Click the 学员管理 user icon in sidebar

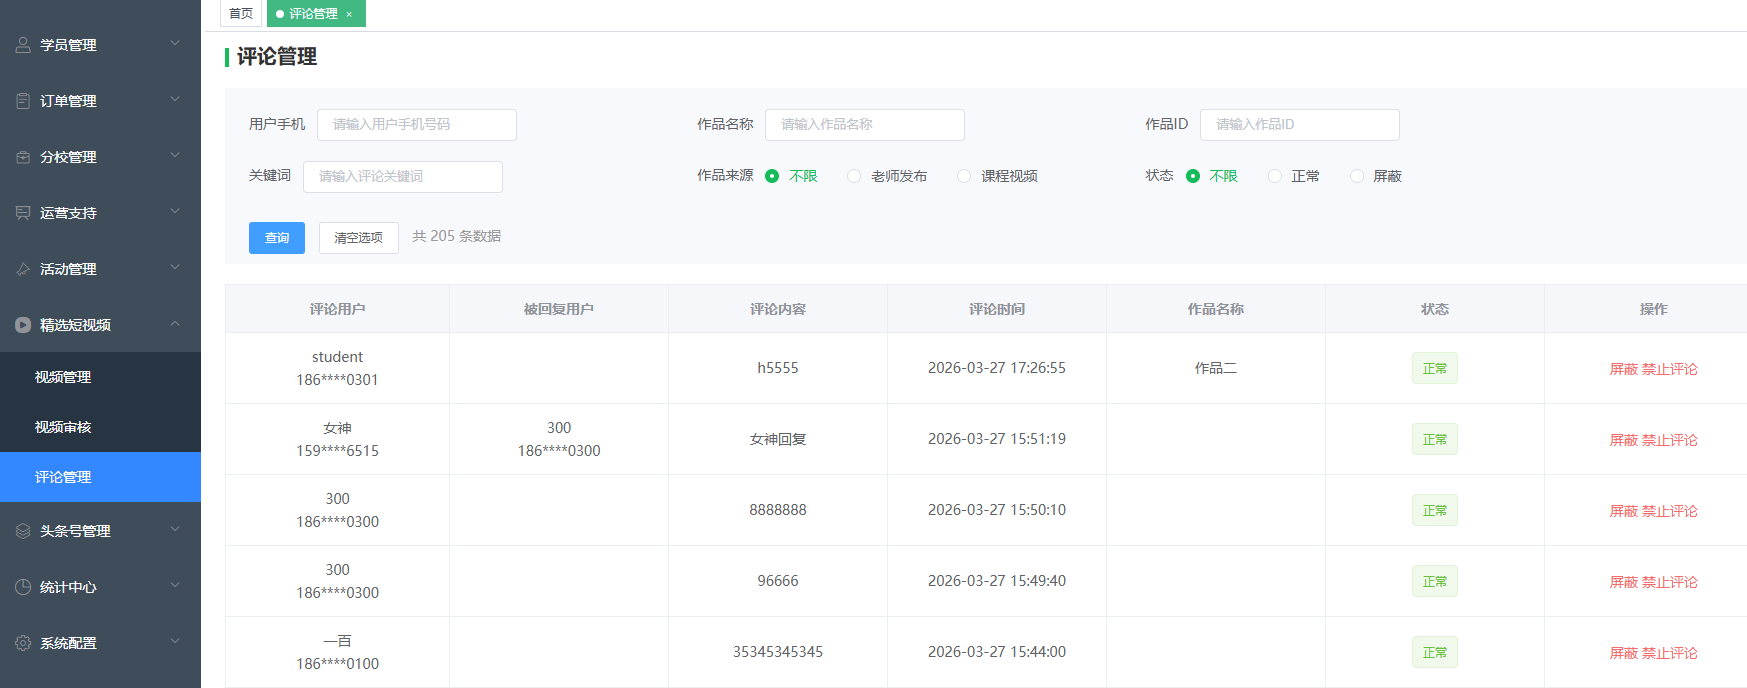tap(23, 45)
